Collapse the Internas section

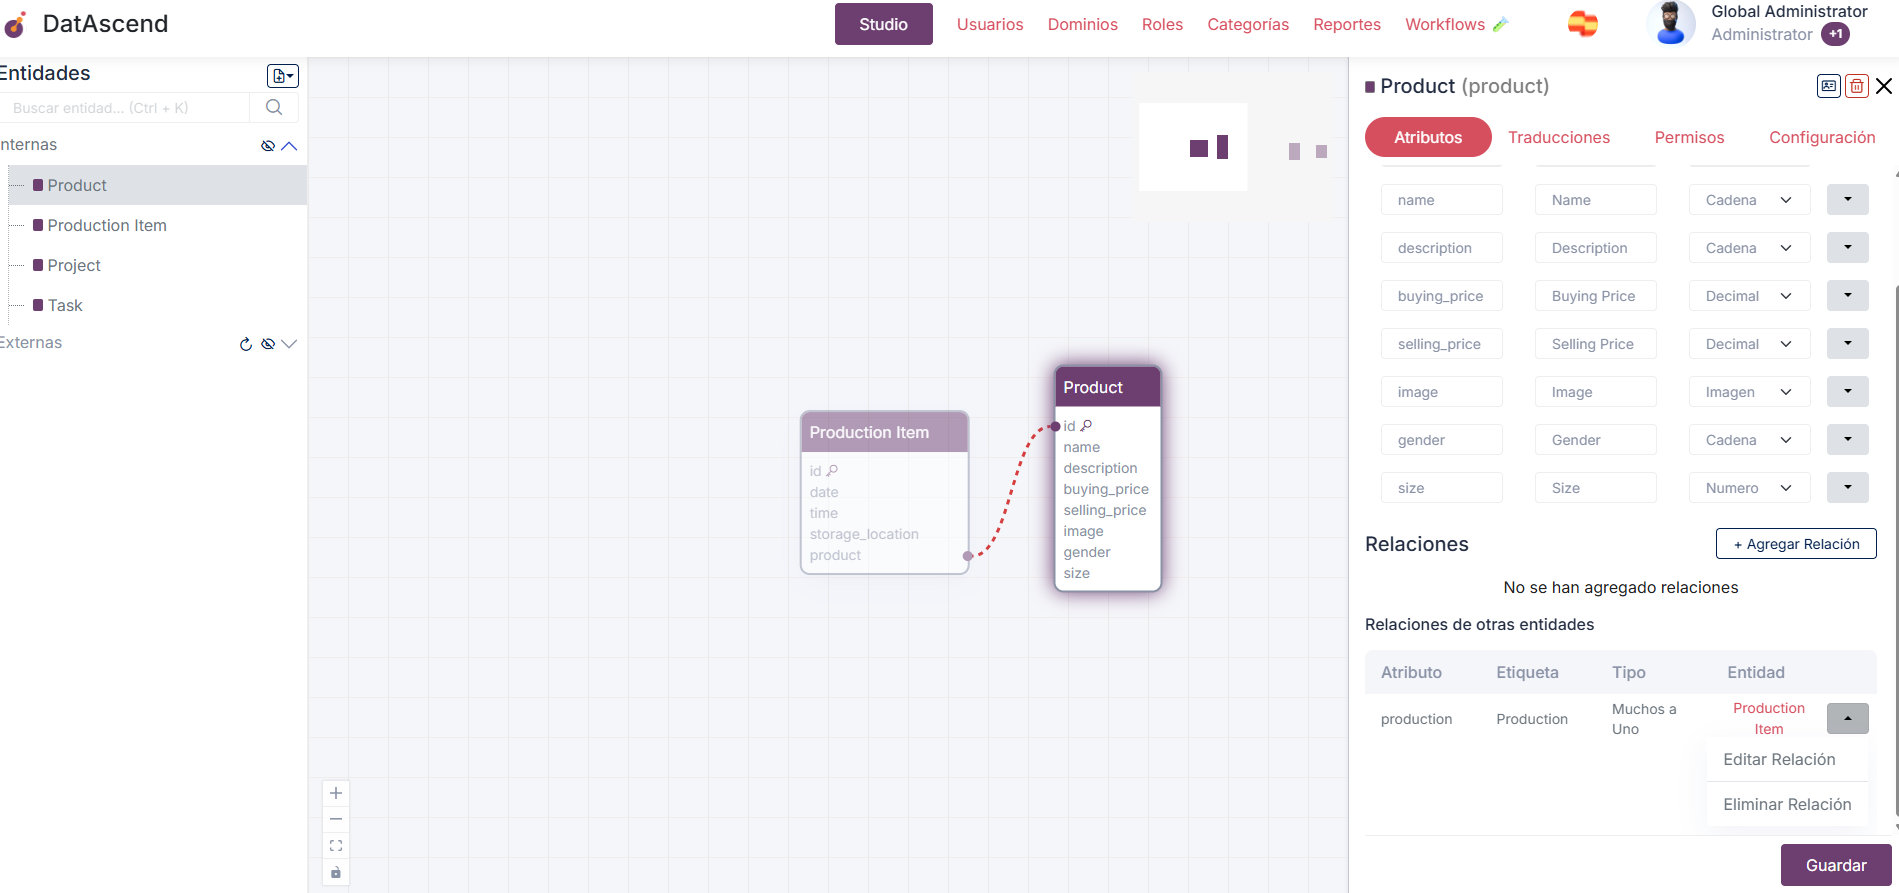pos(290,146)
